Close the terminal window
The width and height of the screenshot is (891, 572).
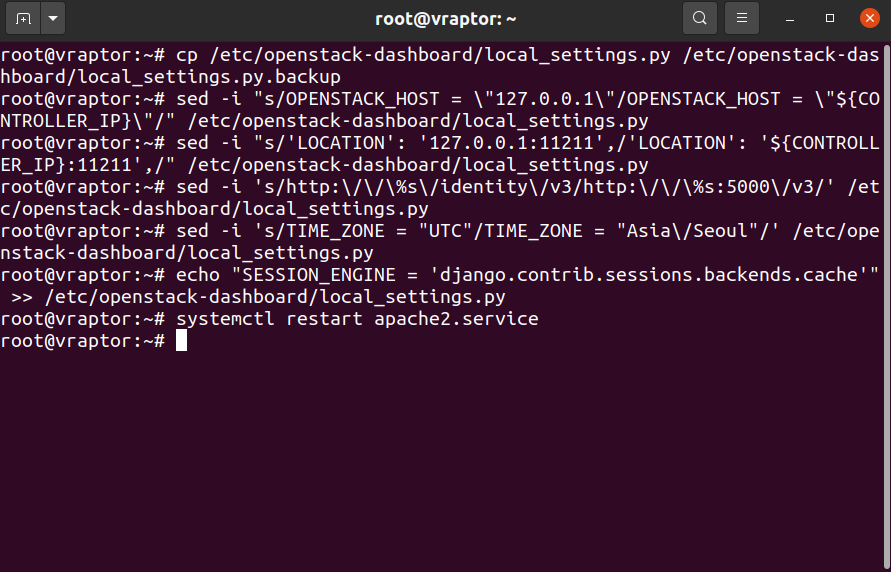point(869,18)
